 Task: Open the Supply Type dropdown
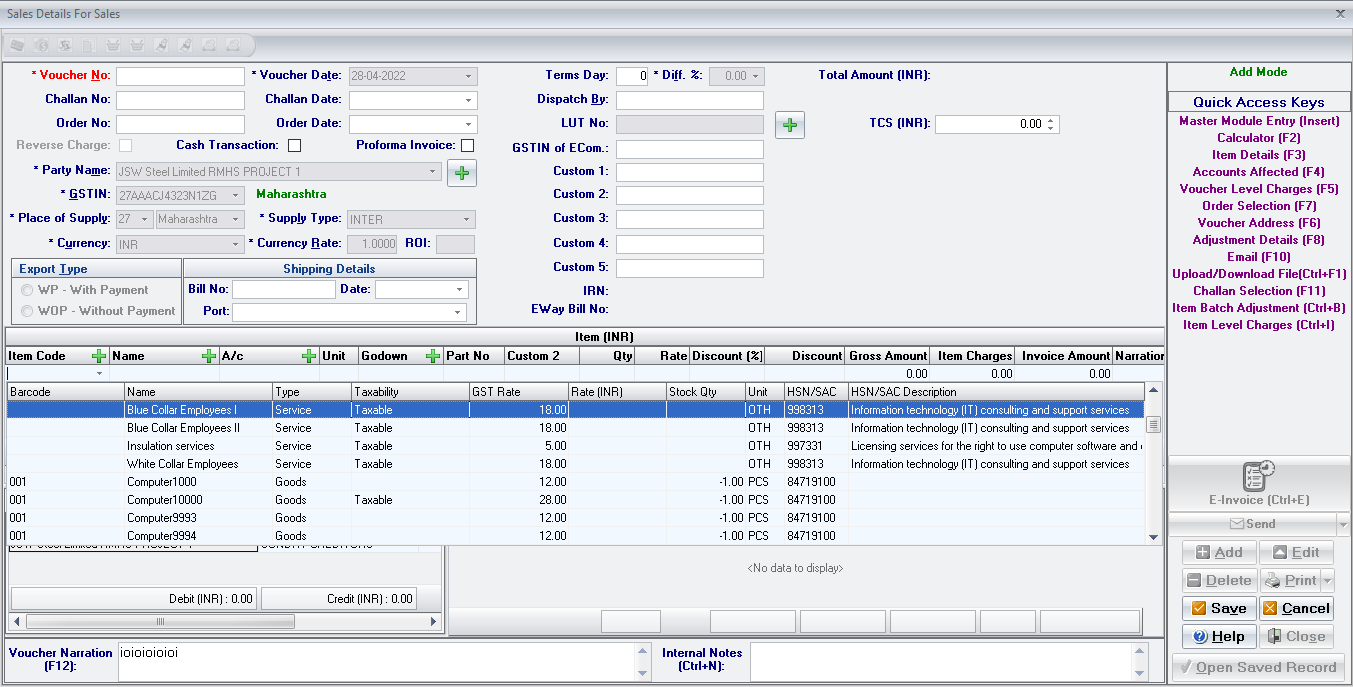tap(468, 220)
